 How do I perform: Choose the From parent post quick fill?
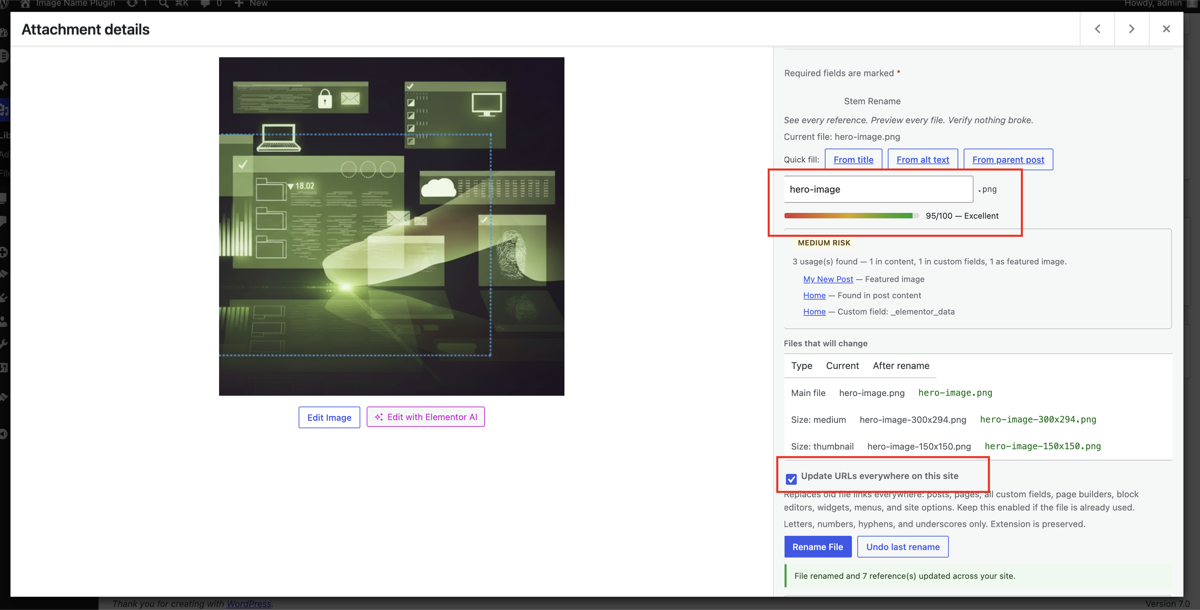[1008, 159]
